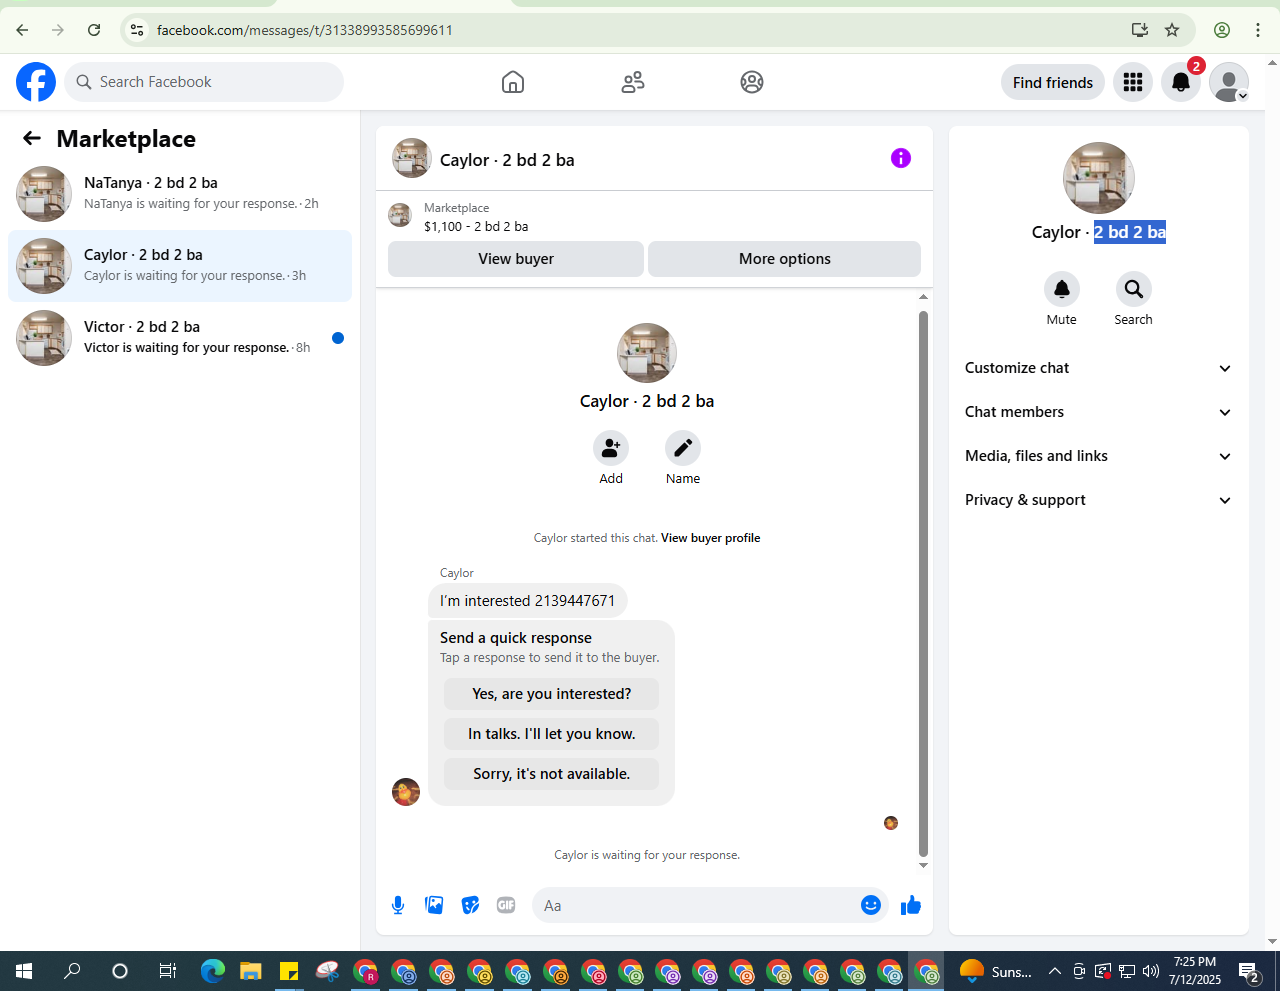Bookmark this page with star icon
The width and height of the screenshot is (1280, 991).
pos(1172,30)
